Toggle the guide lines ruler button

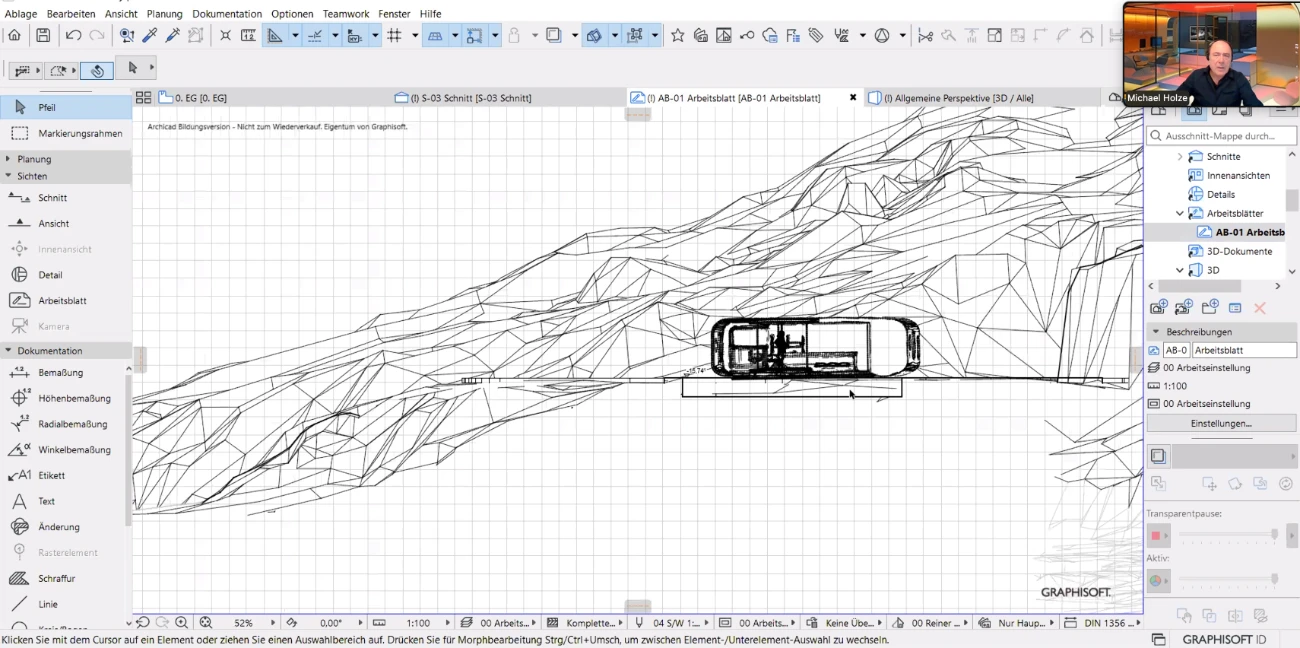point(274,36)
